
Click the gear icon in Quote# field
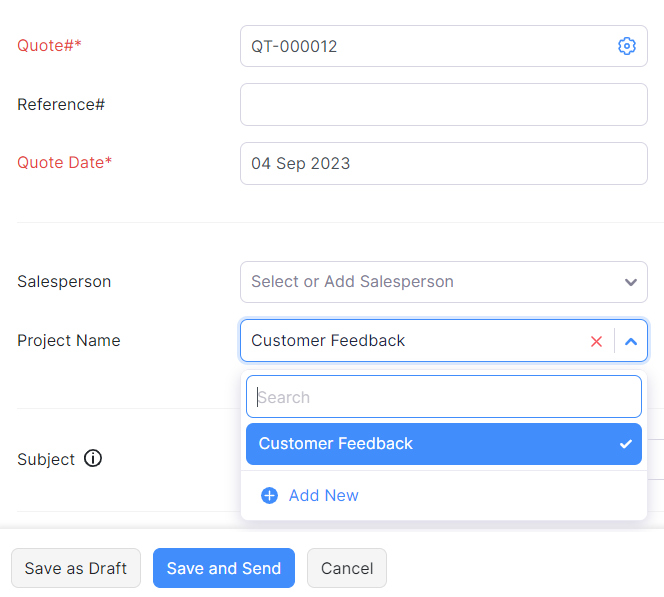click(x=627, y=46)
